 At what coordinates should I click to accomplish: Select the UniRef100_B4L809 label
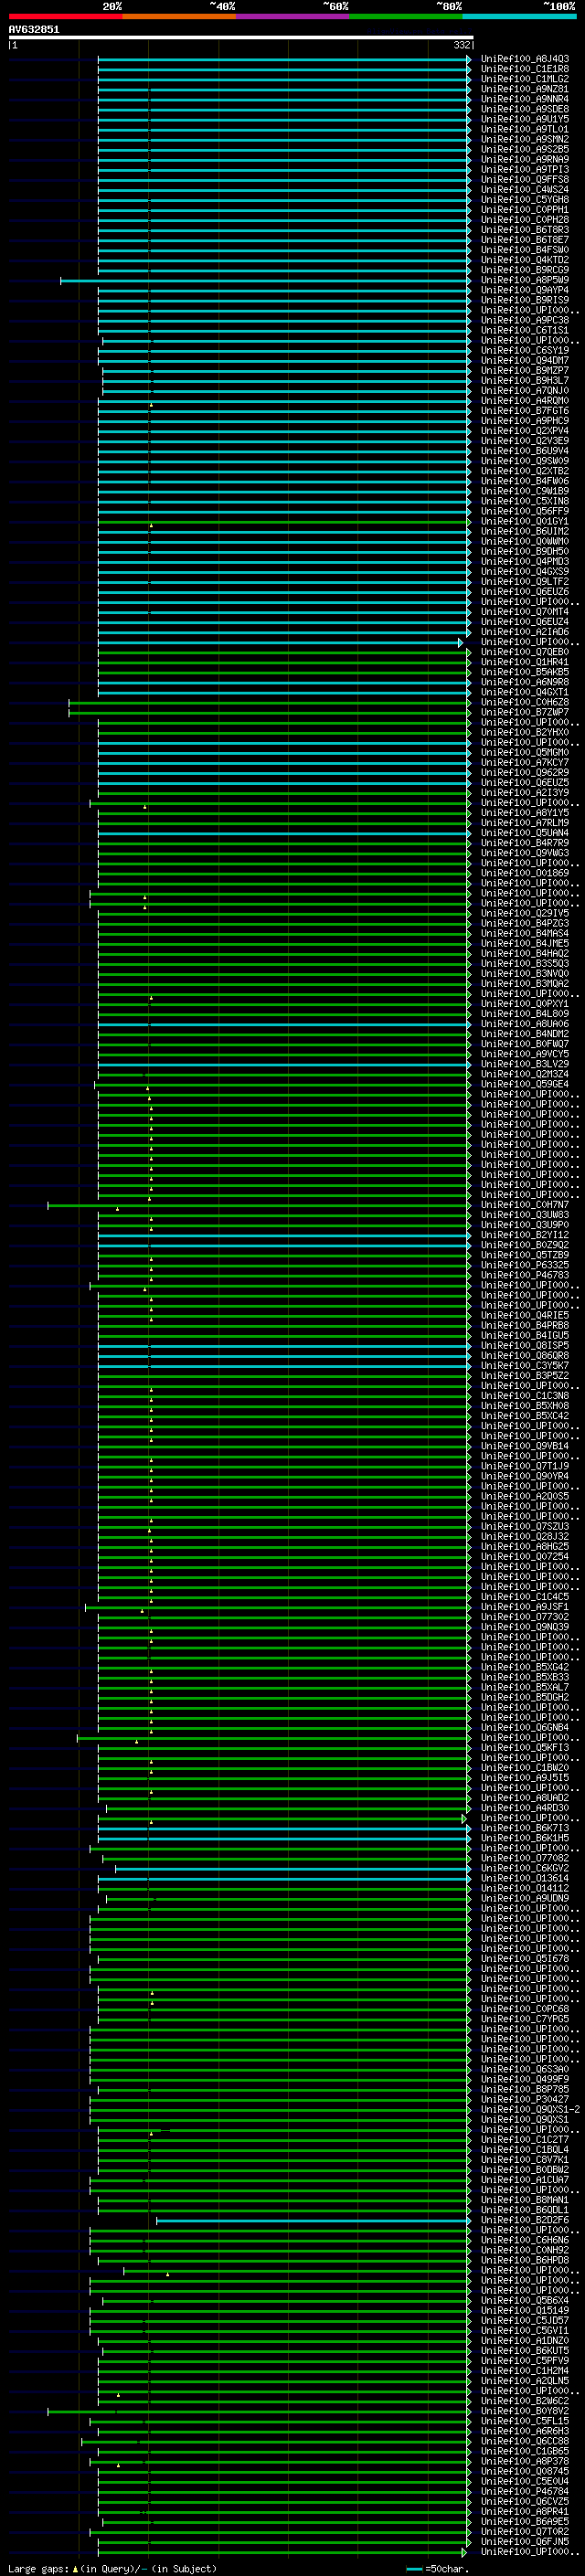tap(525, 1014)
